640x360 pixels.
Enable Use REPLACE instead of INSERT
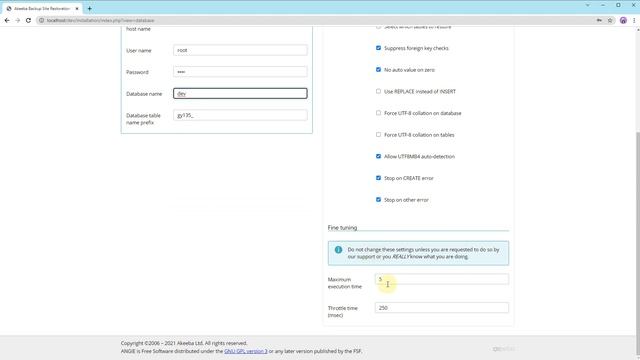coord(378,91)
